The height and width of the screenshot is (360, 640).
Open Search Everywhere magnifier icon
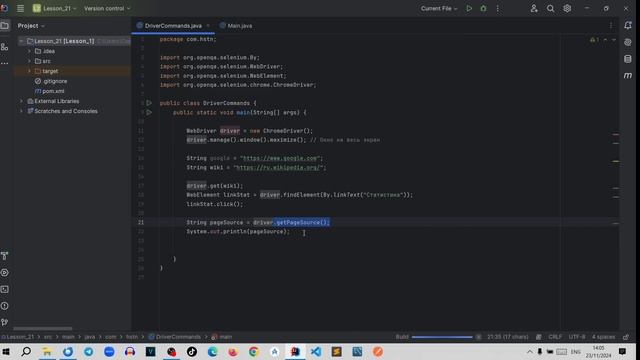tap(550, 8)
